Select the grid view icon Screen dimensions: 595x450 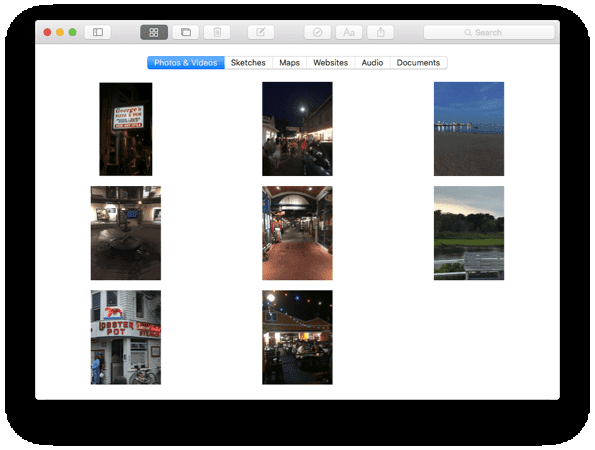point(154,32)
